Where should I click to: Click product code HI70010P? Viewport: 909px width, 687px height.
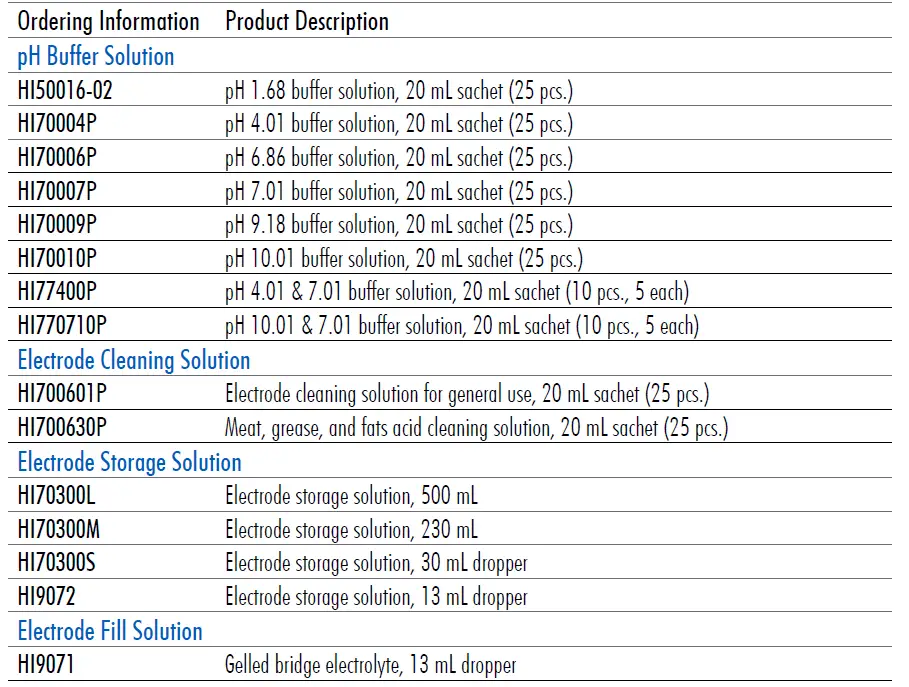pyautogui.click(x=58, y=259)
